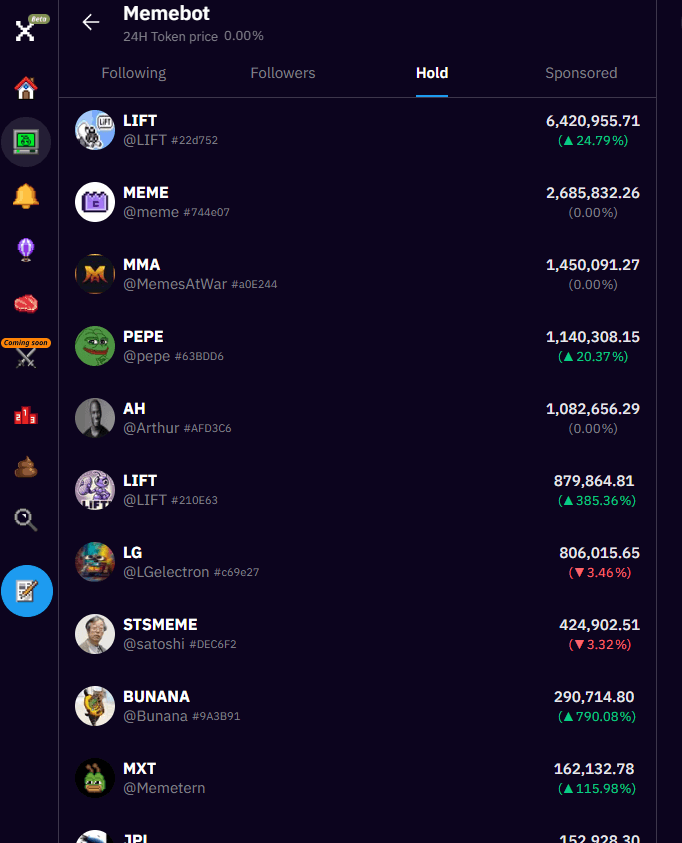The image size is (682, 843).
Task: Click the X Beta logo
Action: (26, 29)
